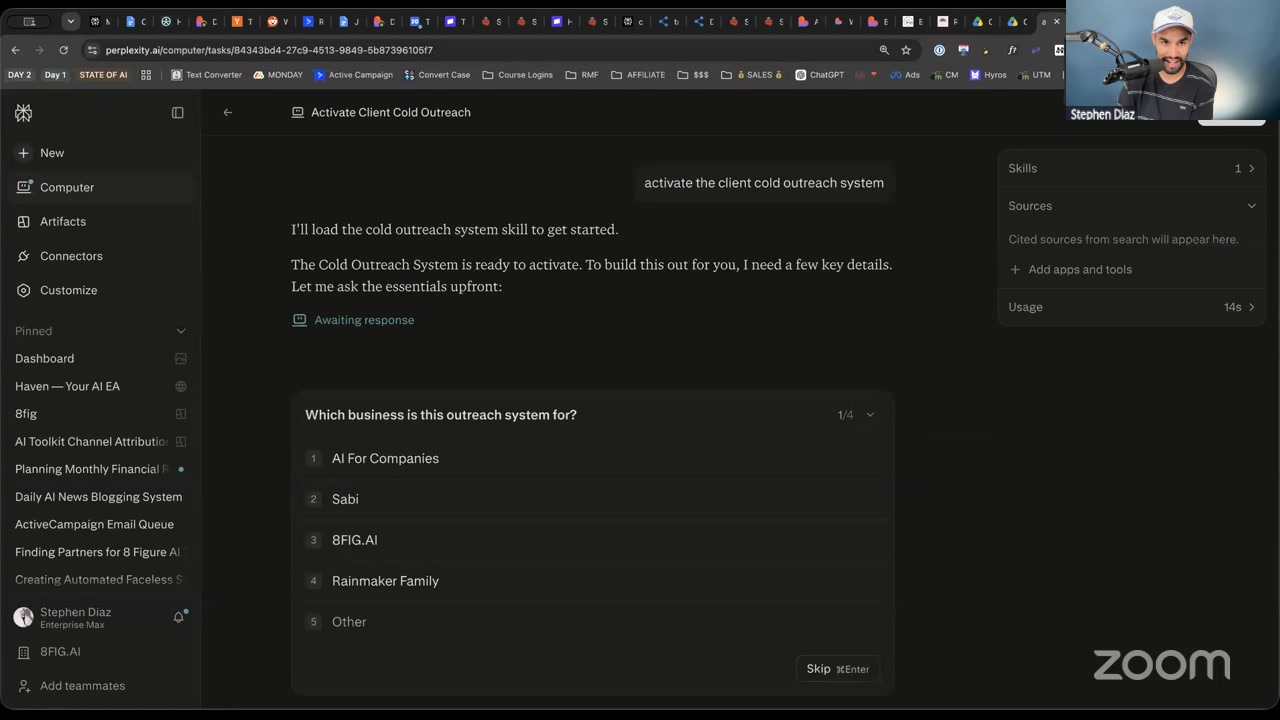Click the browser address bar URL

pos(269,50)
